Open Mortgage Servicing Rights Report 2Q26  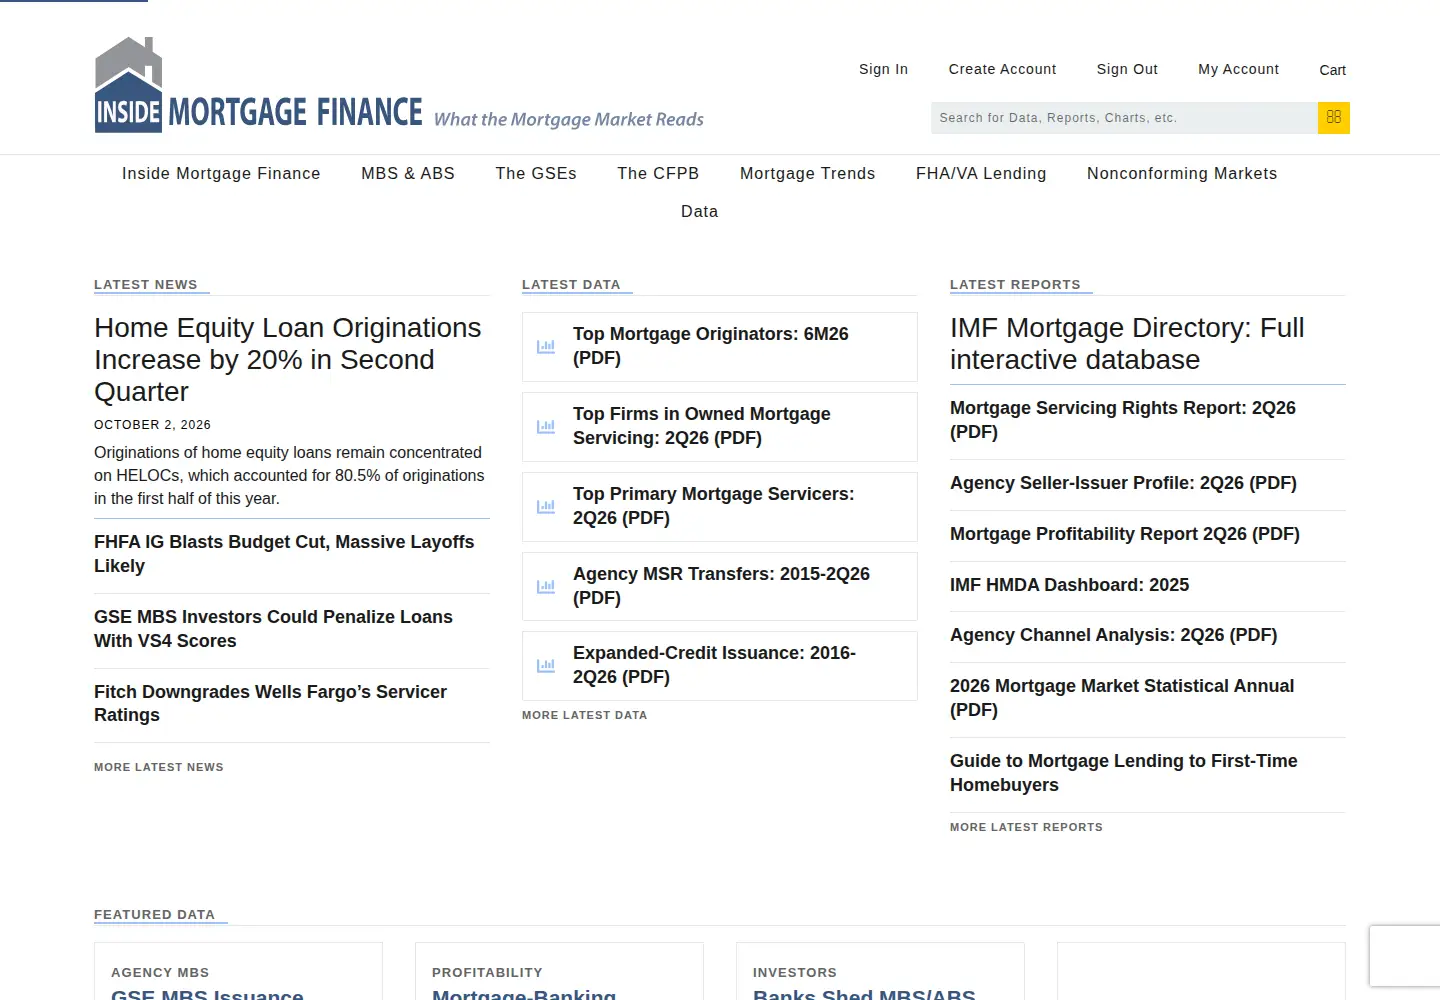(x=1123, y=420)
